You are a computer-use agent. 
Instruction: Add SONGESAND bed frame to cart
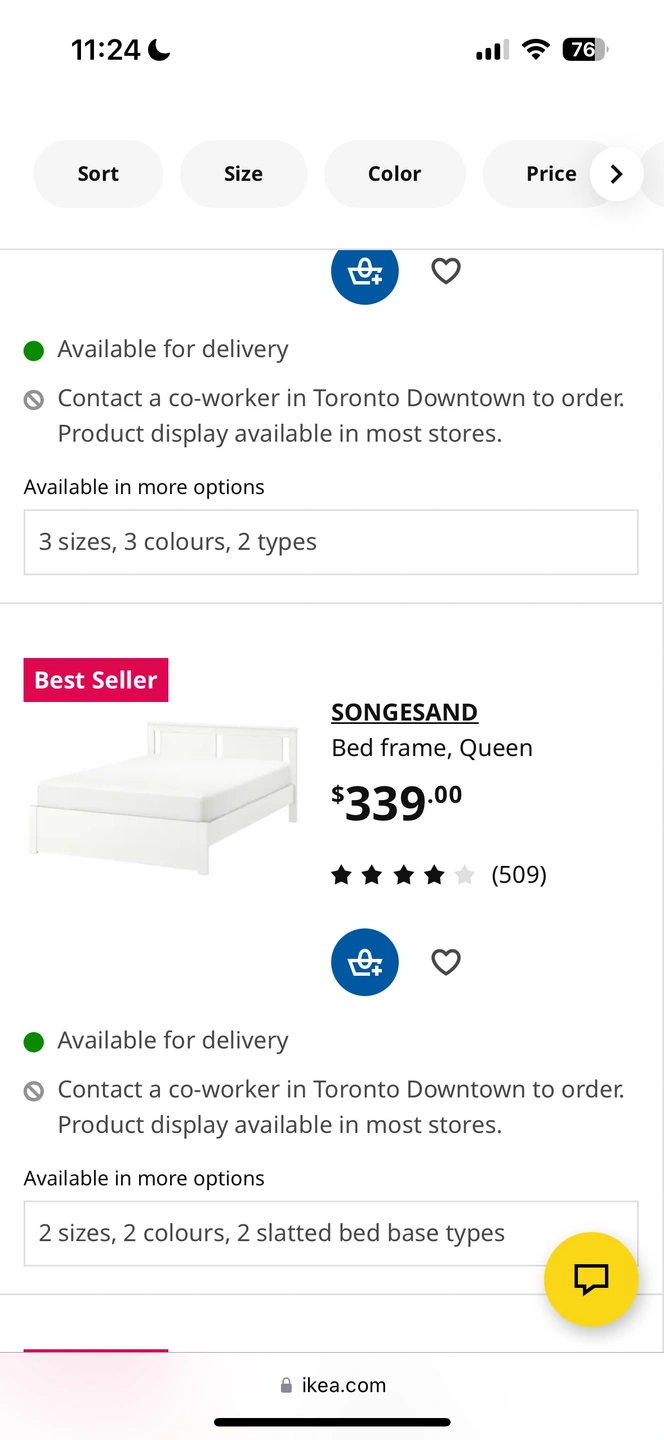pyautogui.click(x=365, y=962)
